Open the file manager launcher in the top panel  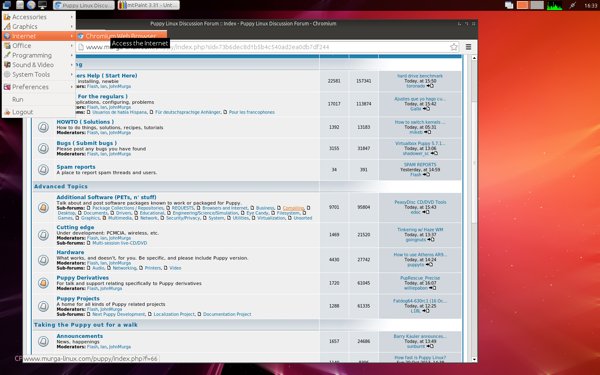click(20, 5)
